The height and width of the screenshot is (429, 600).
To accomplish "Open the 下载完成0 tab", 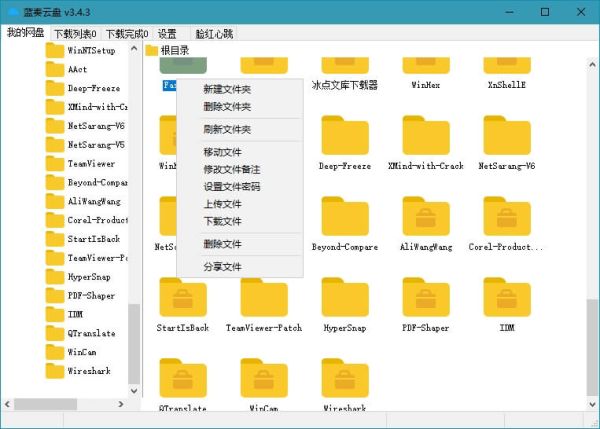I will click(x=127, y=34).
